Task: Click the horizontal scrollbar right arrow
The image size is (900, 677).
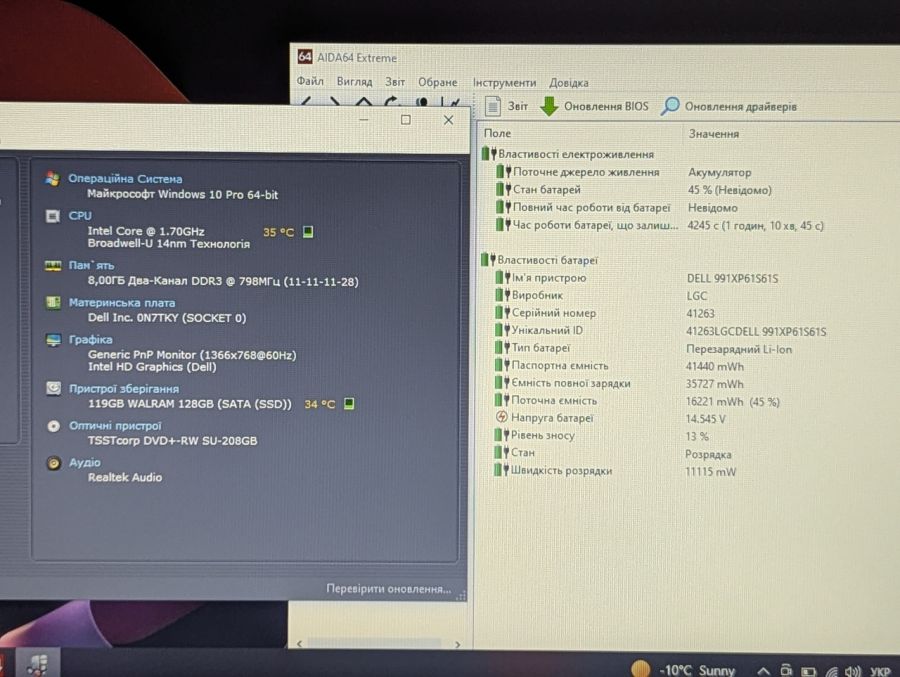Action: coord(457,644)
